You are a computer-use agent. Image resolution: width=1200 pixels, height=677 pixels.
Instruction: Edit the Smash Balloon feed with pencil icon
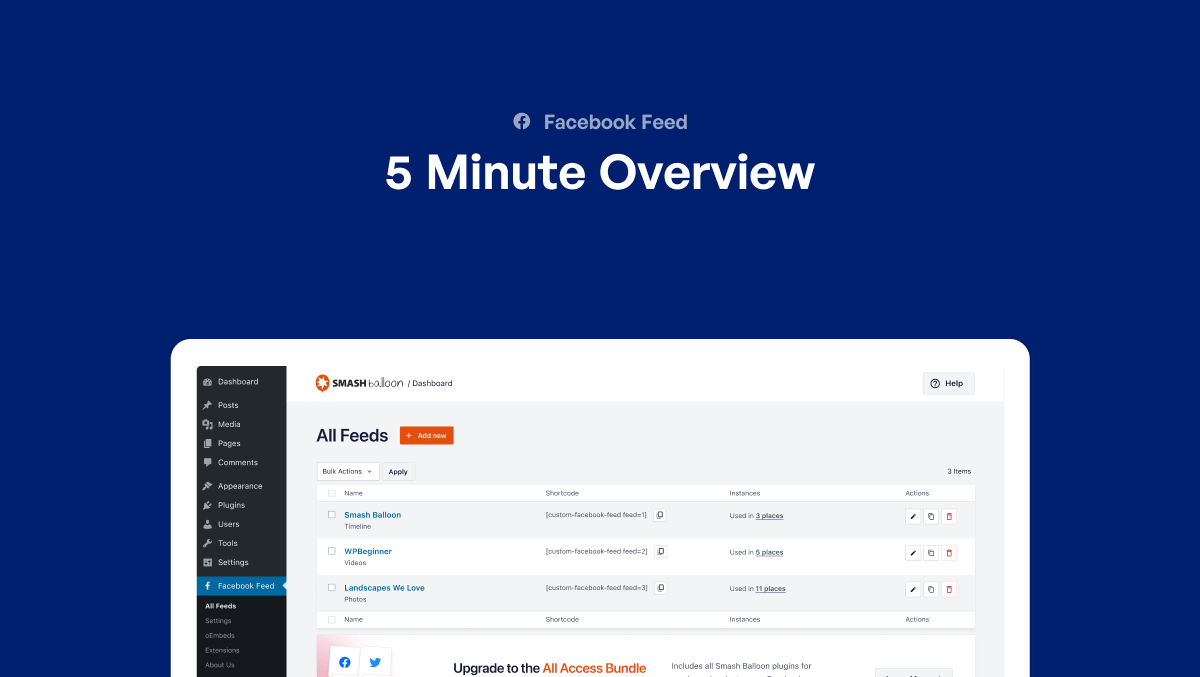pyautogui.click(x=912, y=516)
